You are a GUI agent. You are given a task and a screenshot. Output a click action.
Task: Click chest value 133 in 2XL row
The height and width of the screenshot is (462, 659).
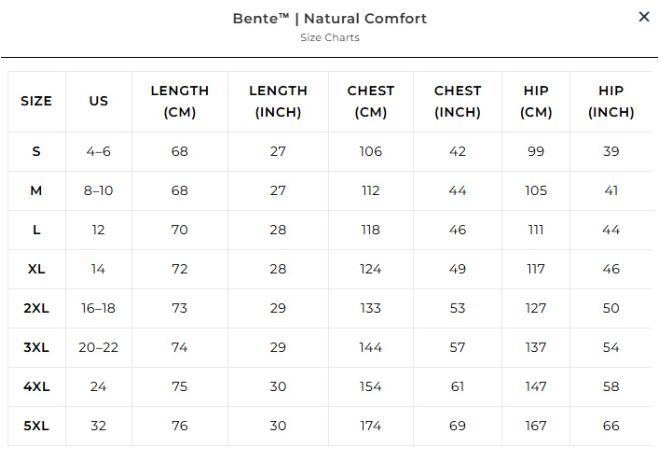tap(370, 308)
